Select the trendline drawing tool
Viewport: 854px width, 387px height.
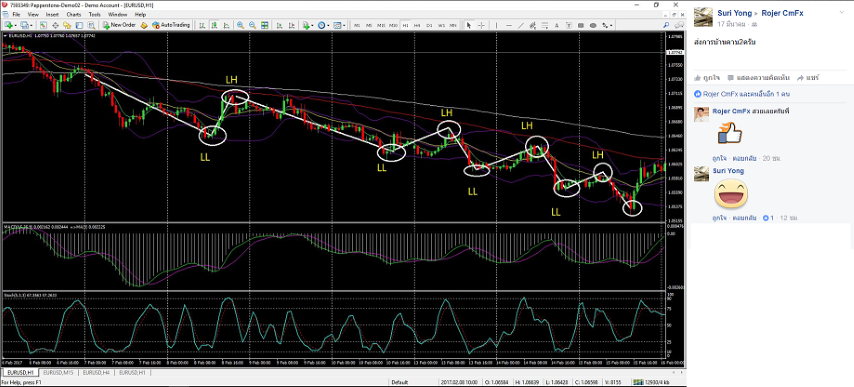pos(521,25)
